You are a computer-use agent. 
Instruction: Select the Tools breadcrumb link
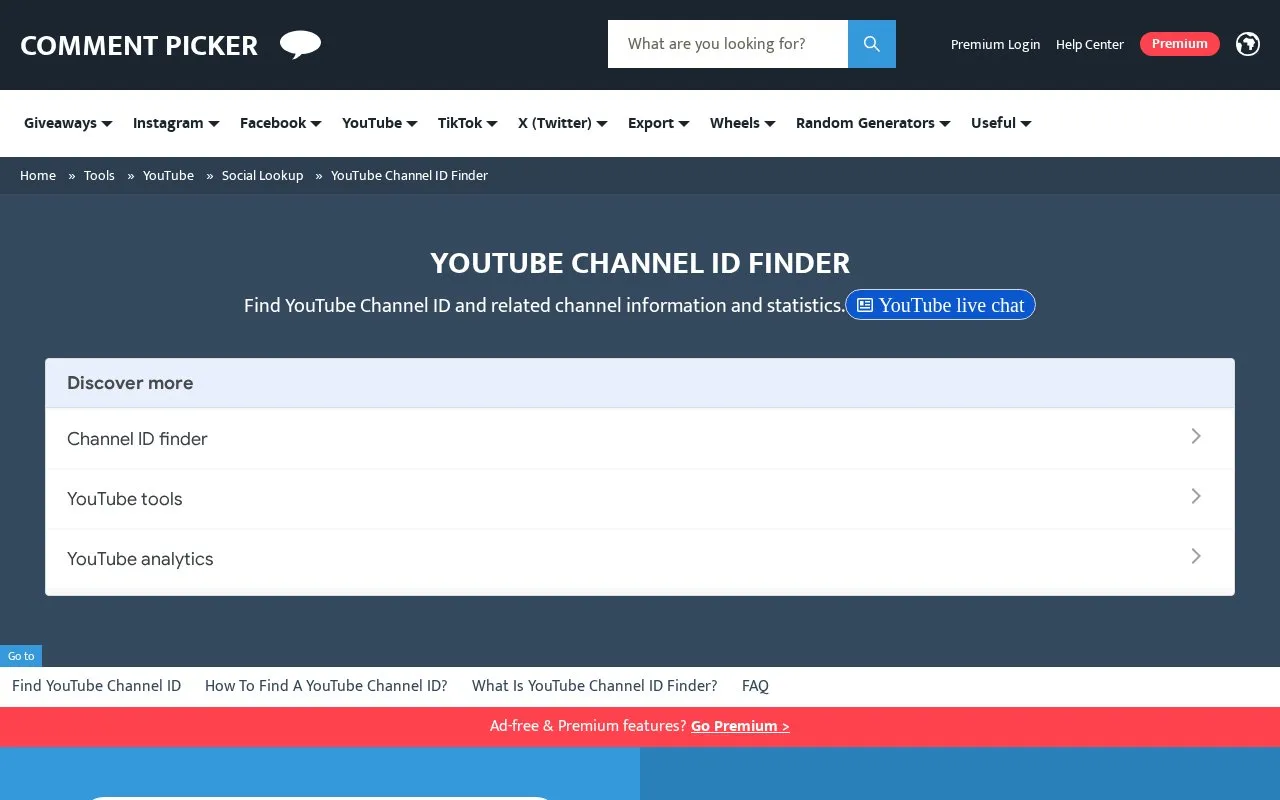tap(99, 175)
